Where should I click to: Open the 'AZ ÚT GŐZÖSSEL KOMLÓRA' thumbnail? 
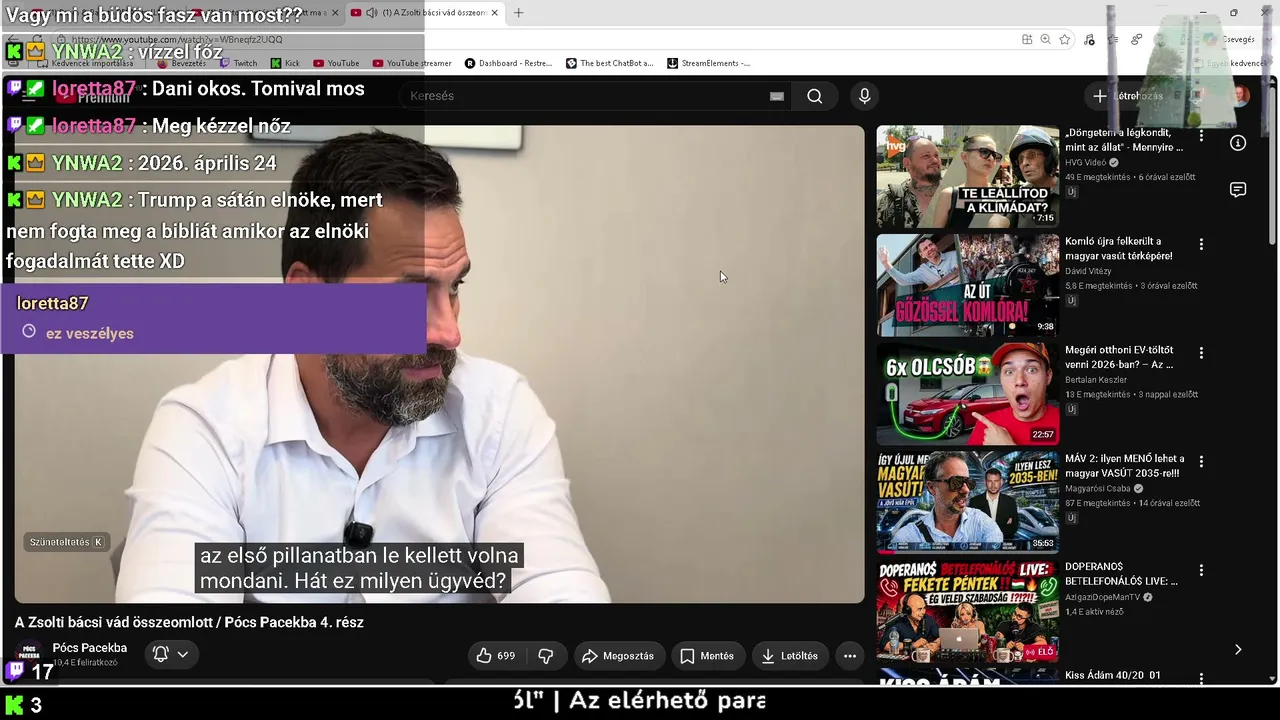(968, 285)
